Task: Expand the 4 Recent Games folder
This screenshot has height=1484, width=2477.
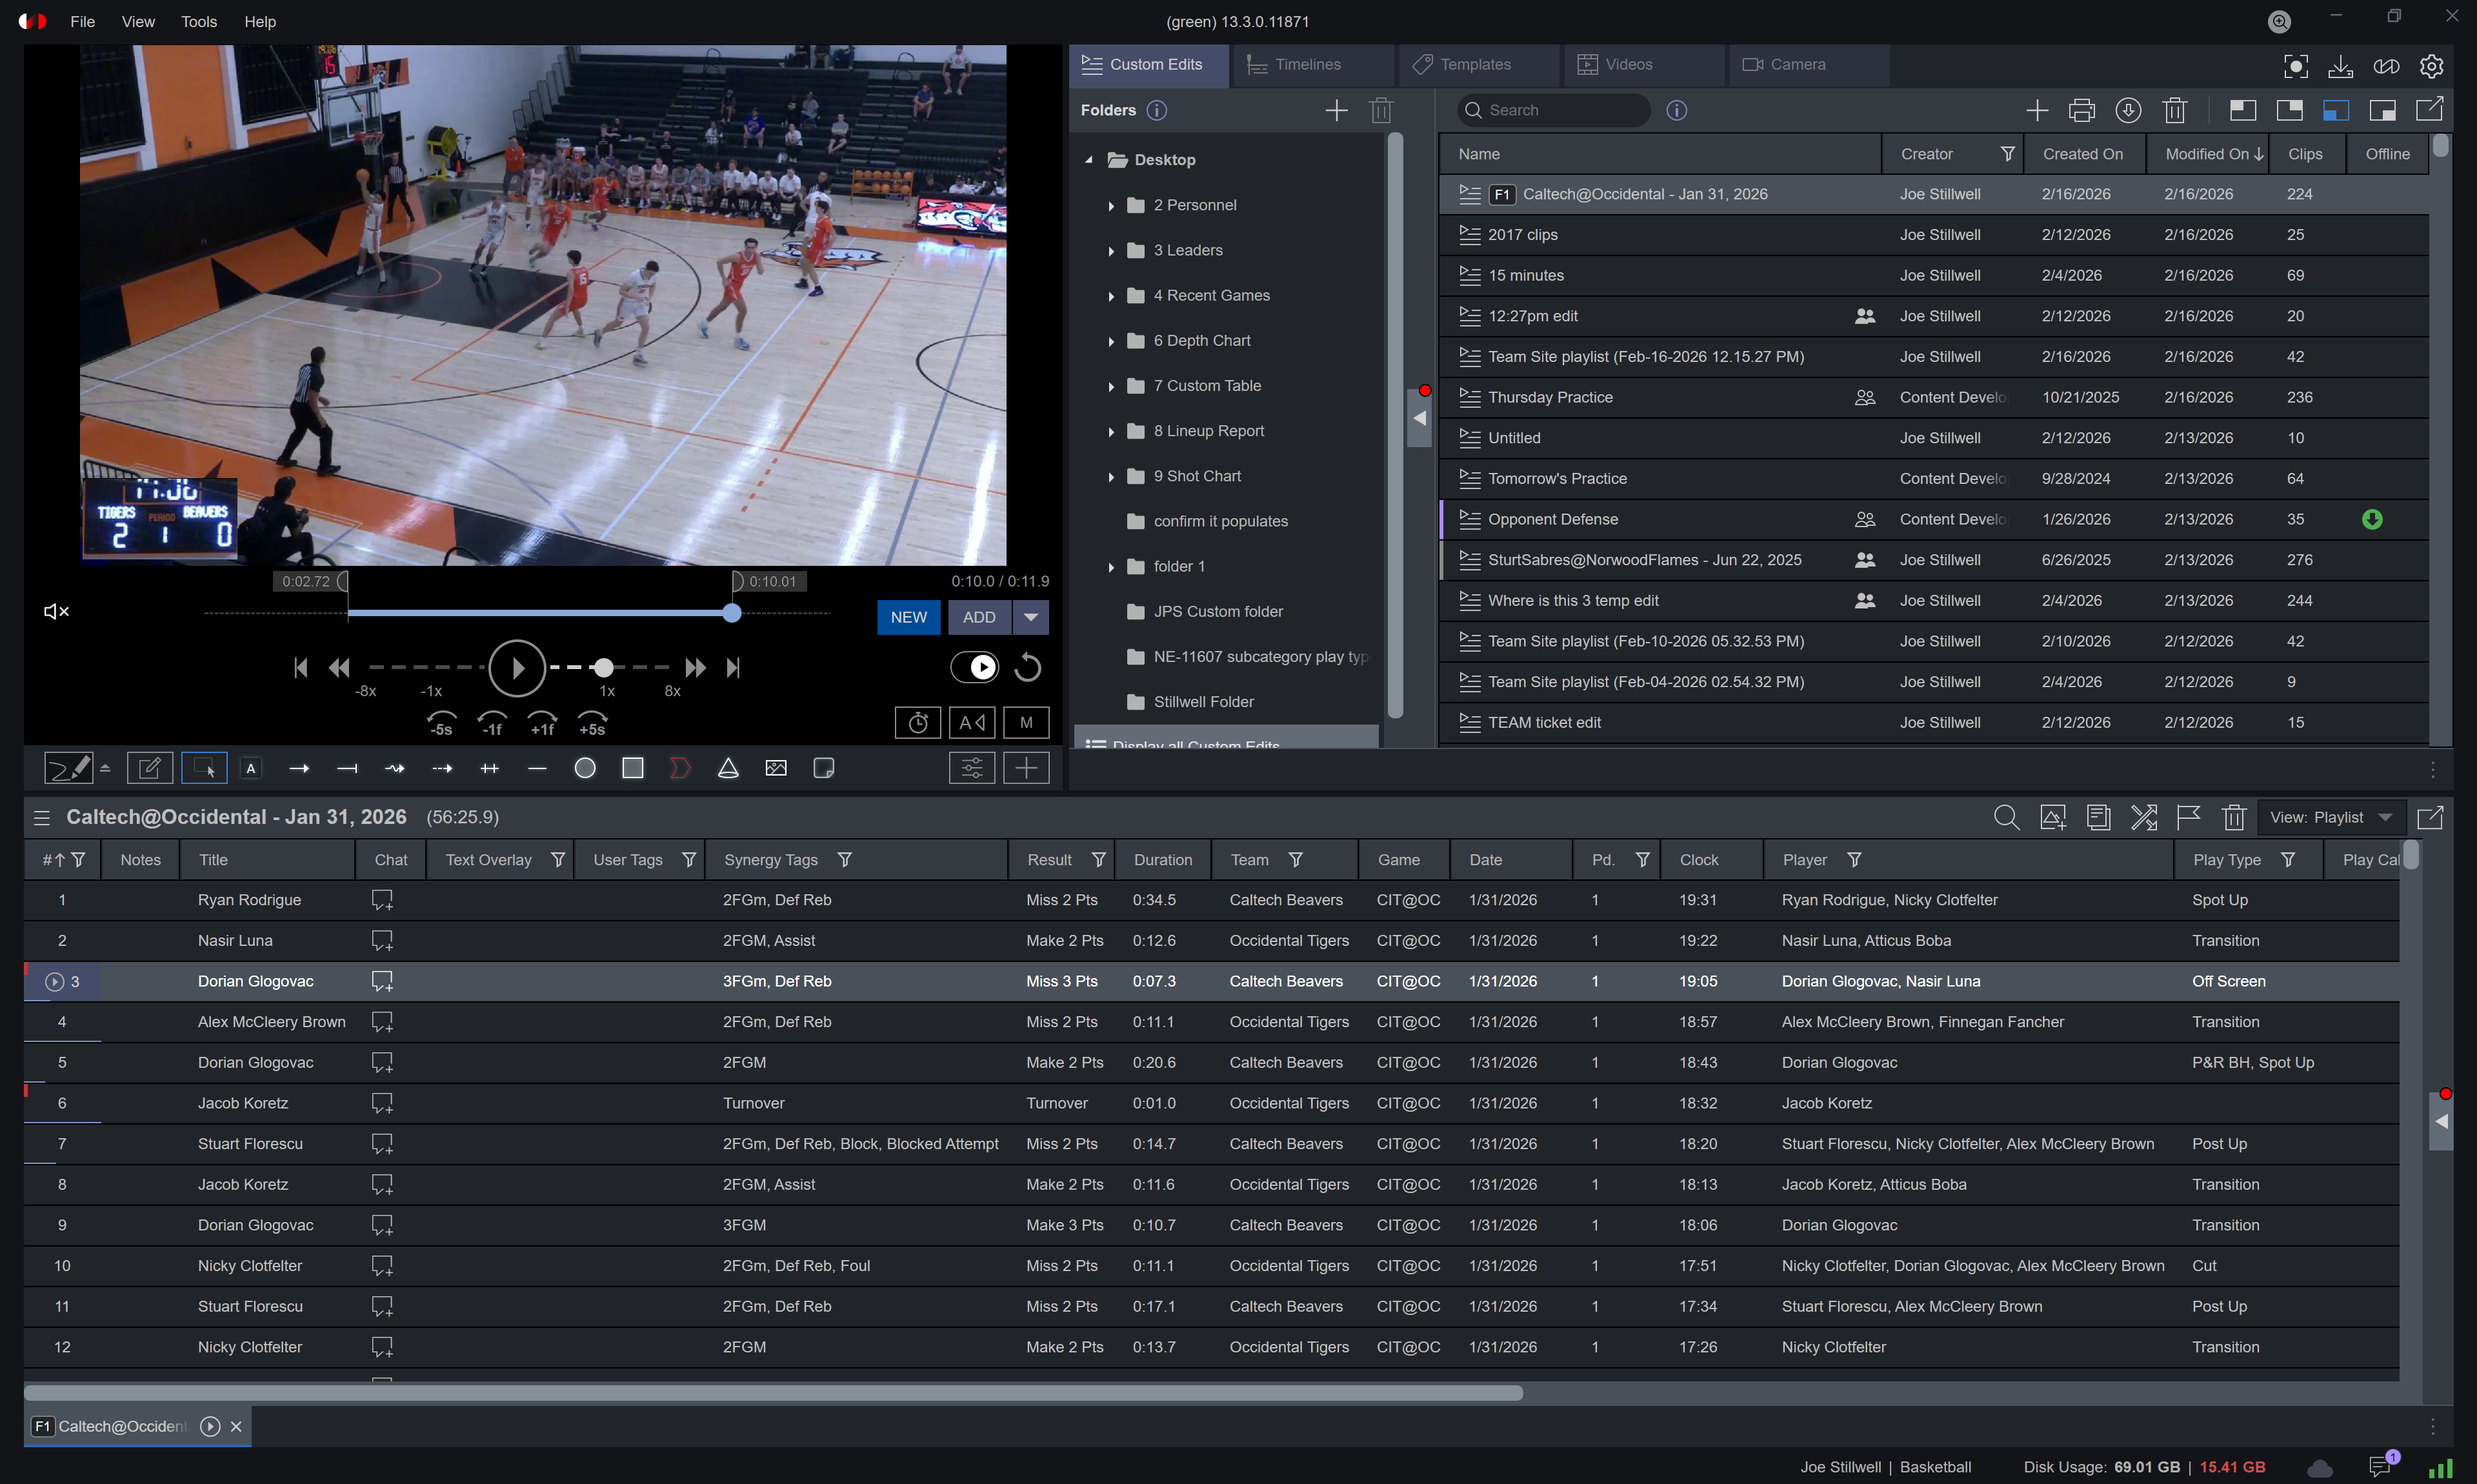Action: (1111, 296)
